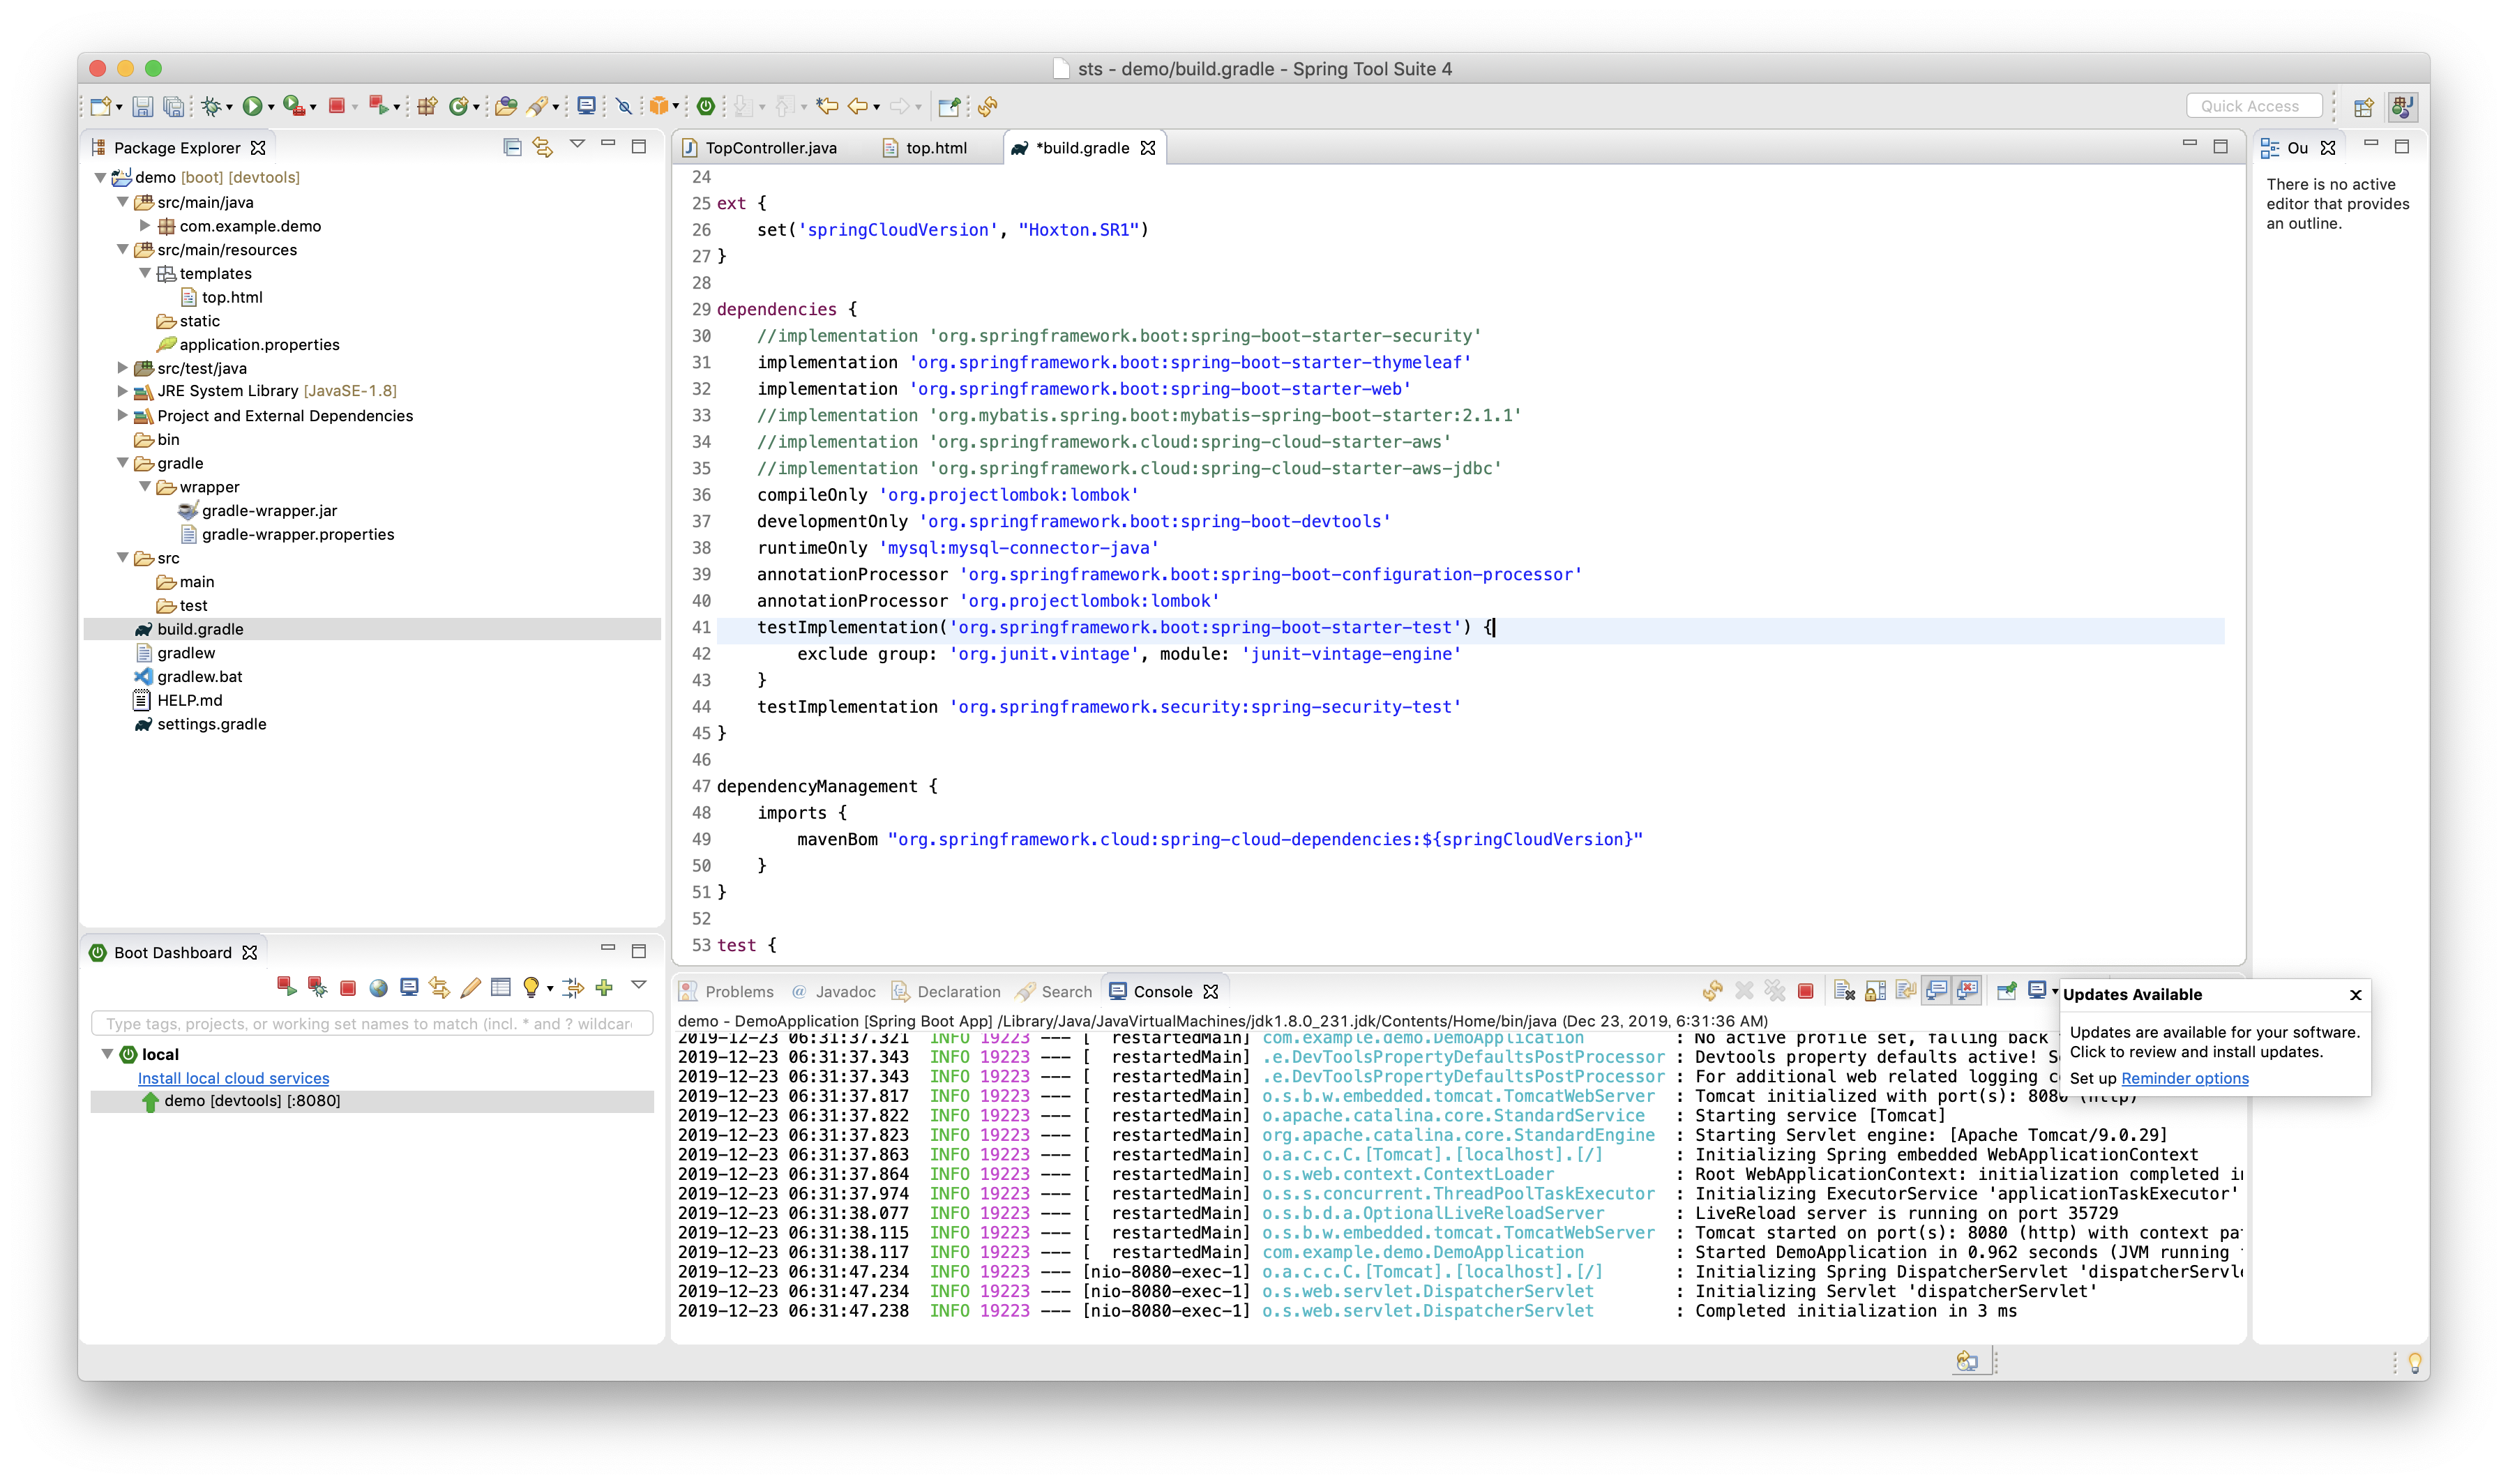Toggle Link with Editor in Package Explorer

pos(543,147)
